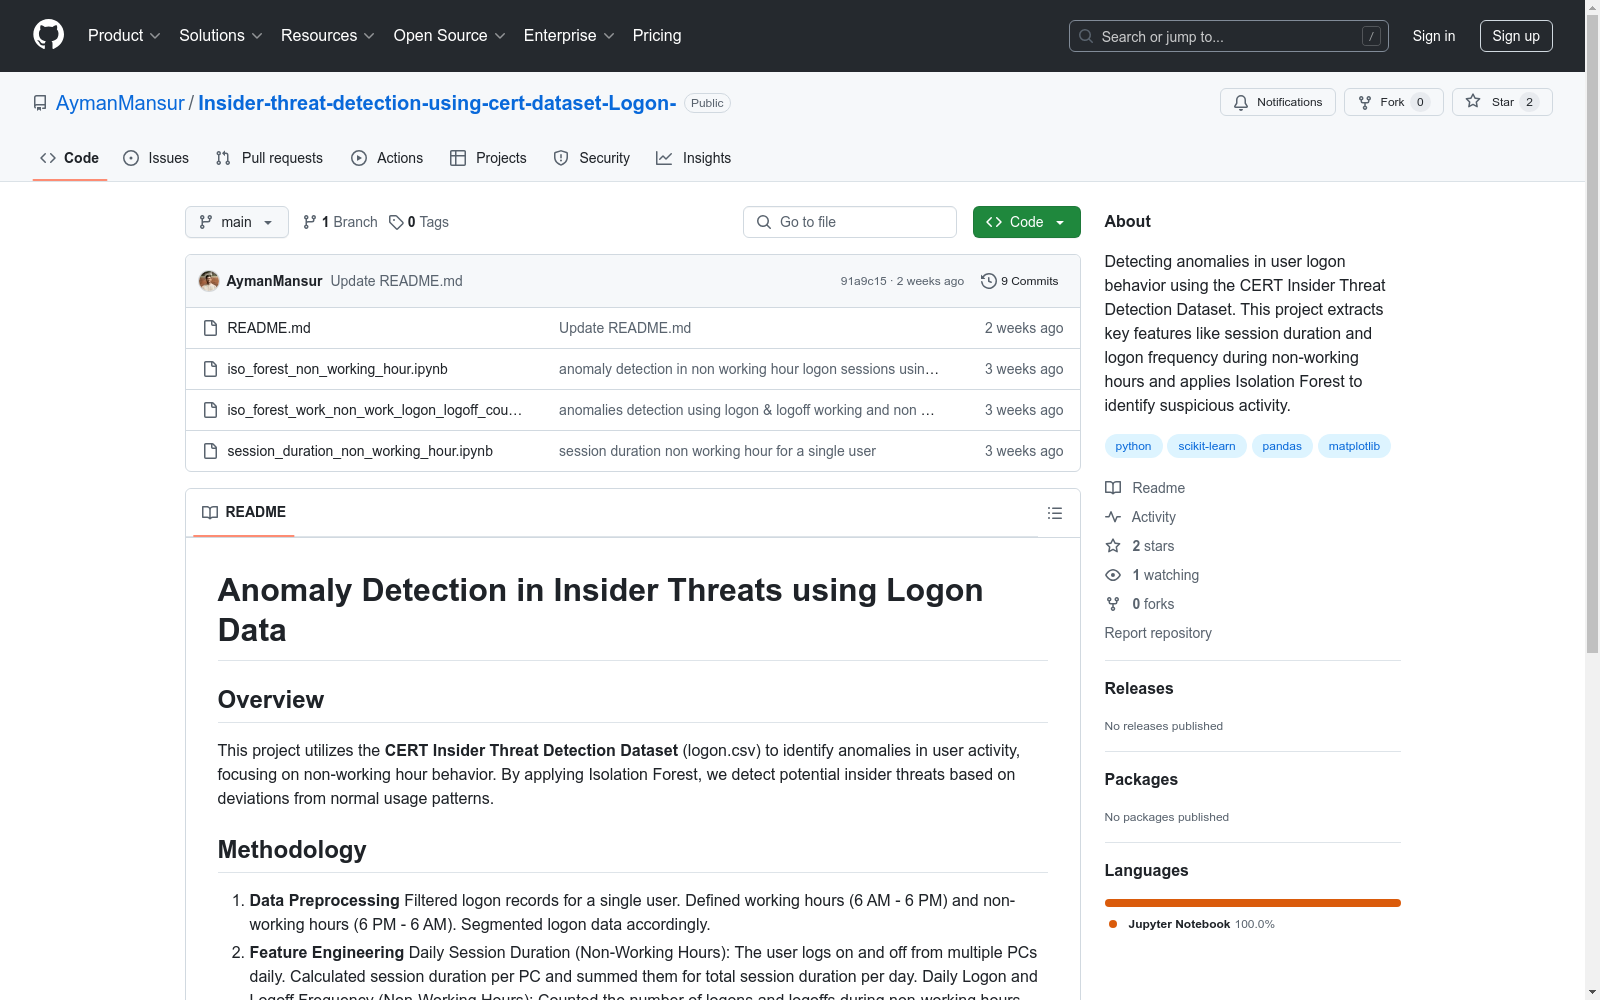
Task: Open the README outline list icon
Action: [1055, 513]
